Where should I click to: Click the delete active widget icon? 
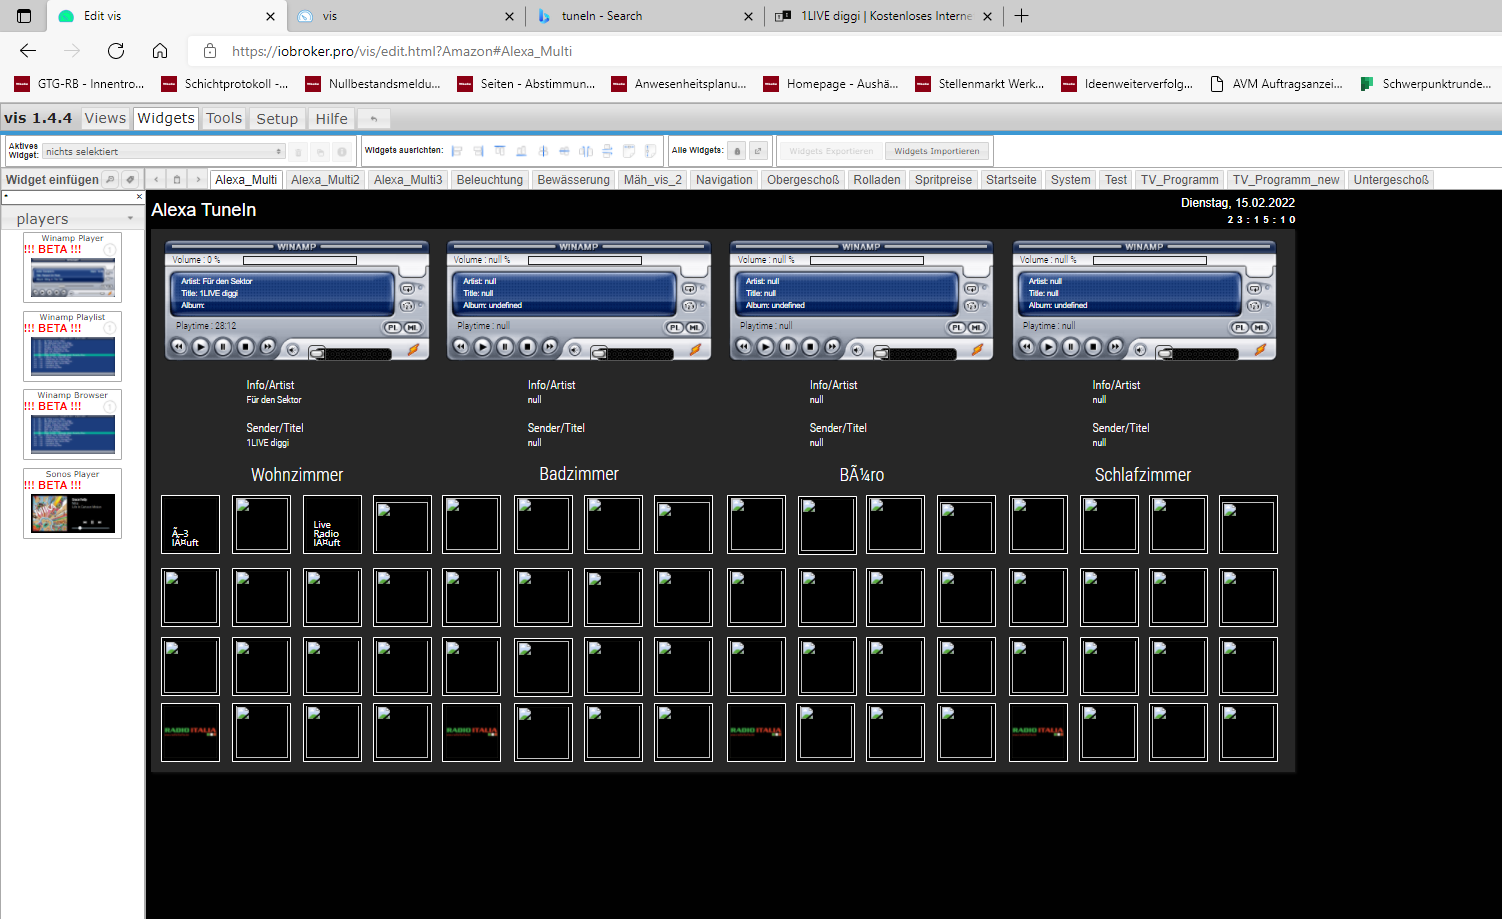(x=298, y=152)
